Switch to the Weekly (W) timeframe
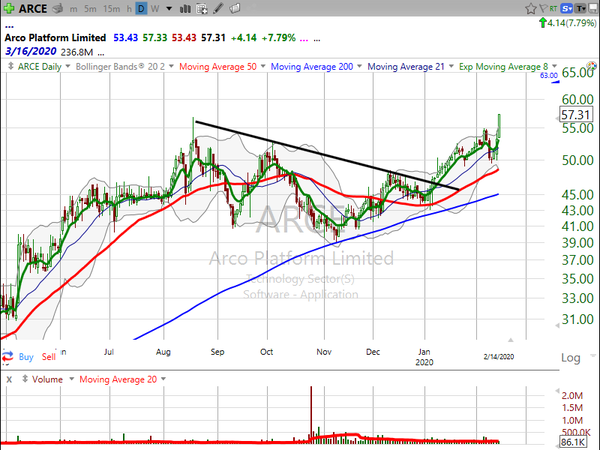Image resolution: width=600 pixels, height=450 pixels. coord(155,9)
